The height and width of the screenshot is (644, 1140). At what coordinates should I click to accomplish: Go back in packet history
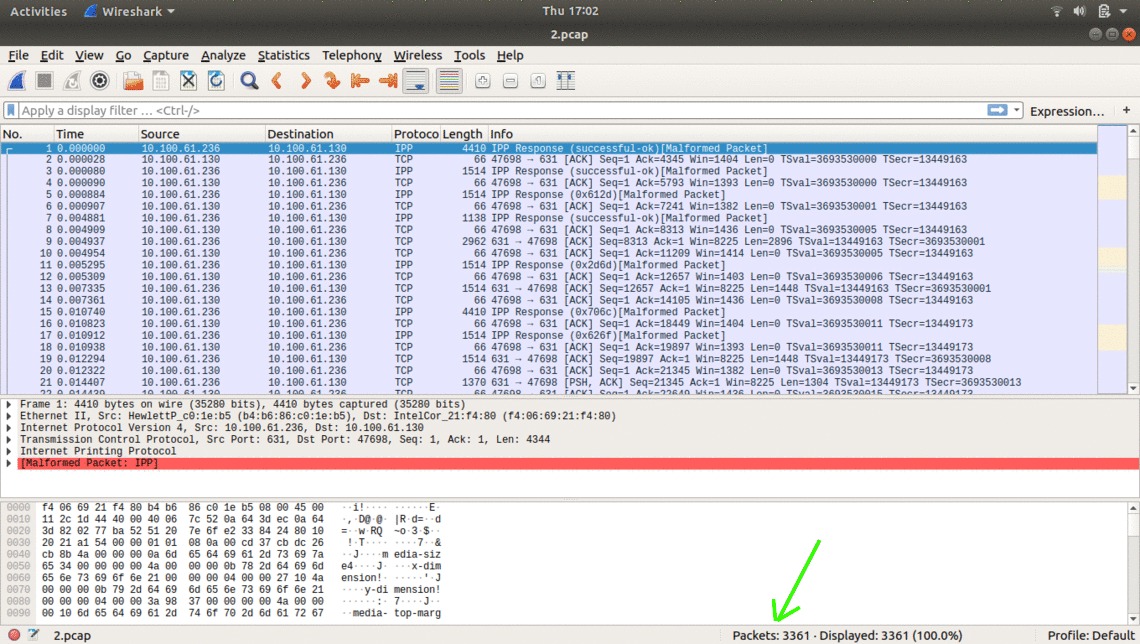[x=277, y=81]
